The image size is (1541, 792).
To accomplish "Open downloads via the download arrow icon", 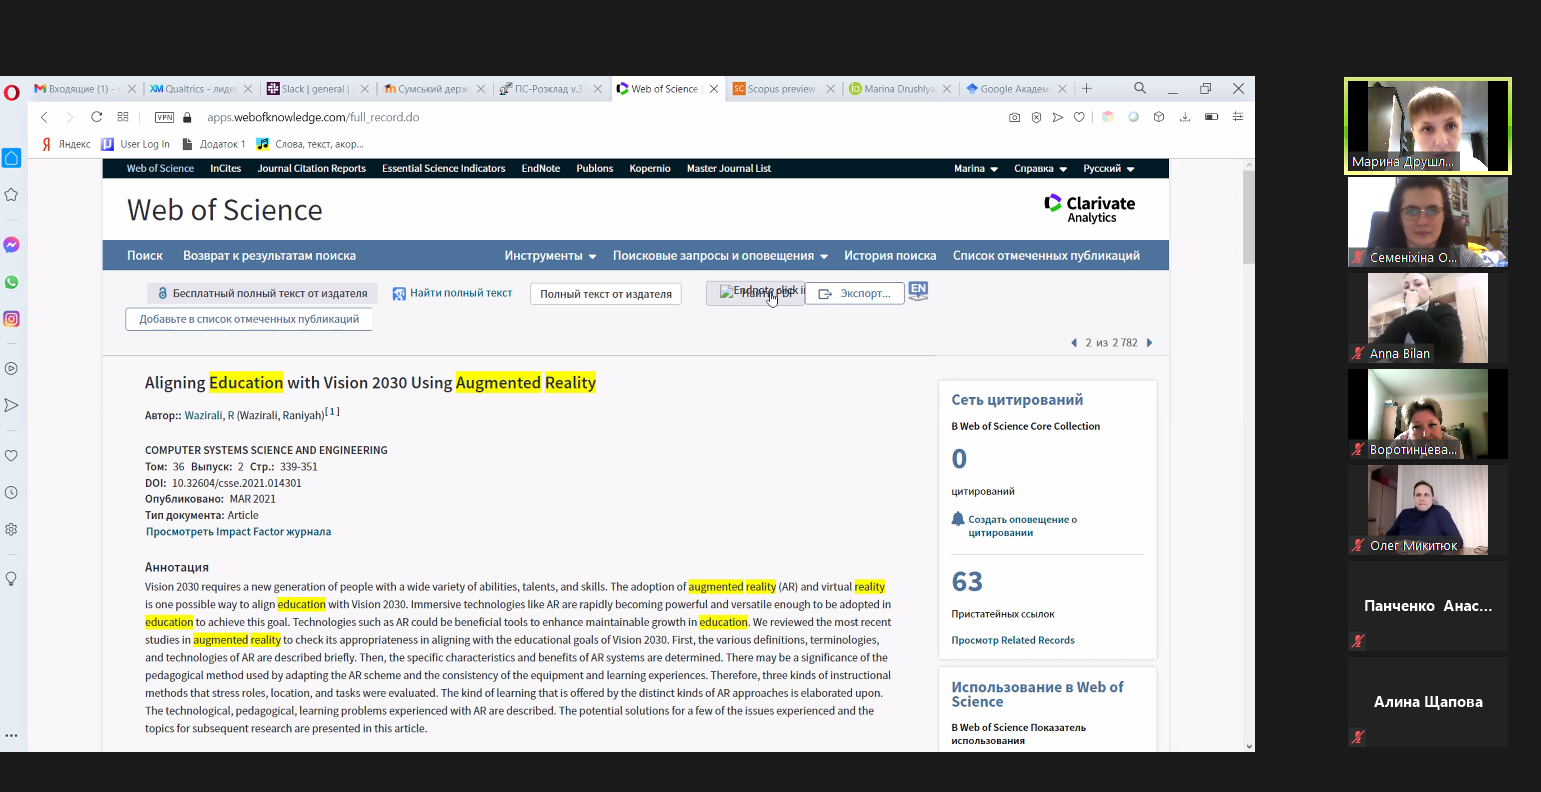I will point(1185,117).
